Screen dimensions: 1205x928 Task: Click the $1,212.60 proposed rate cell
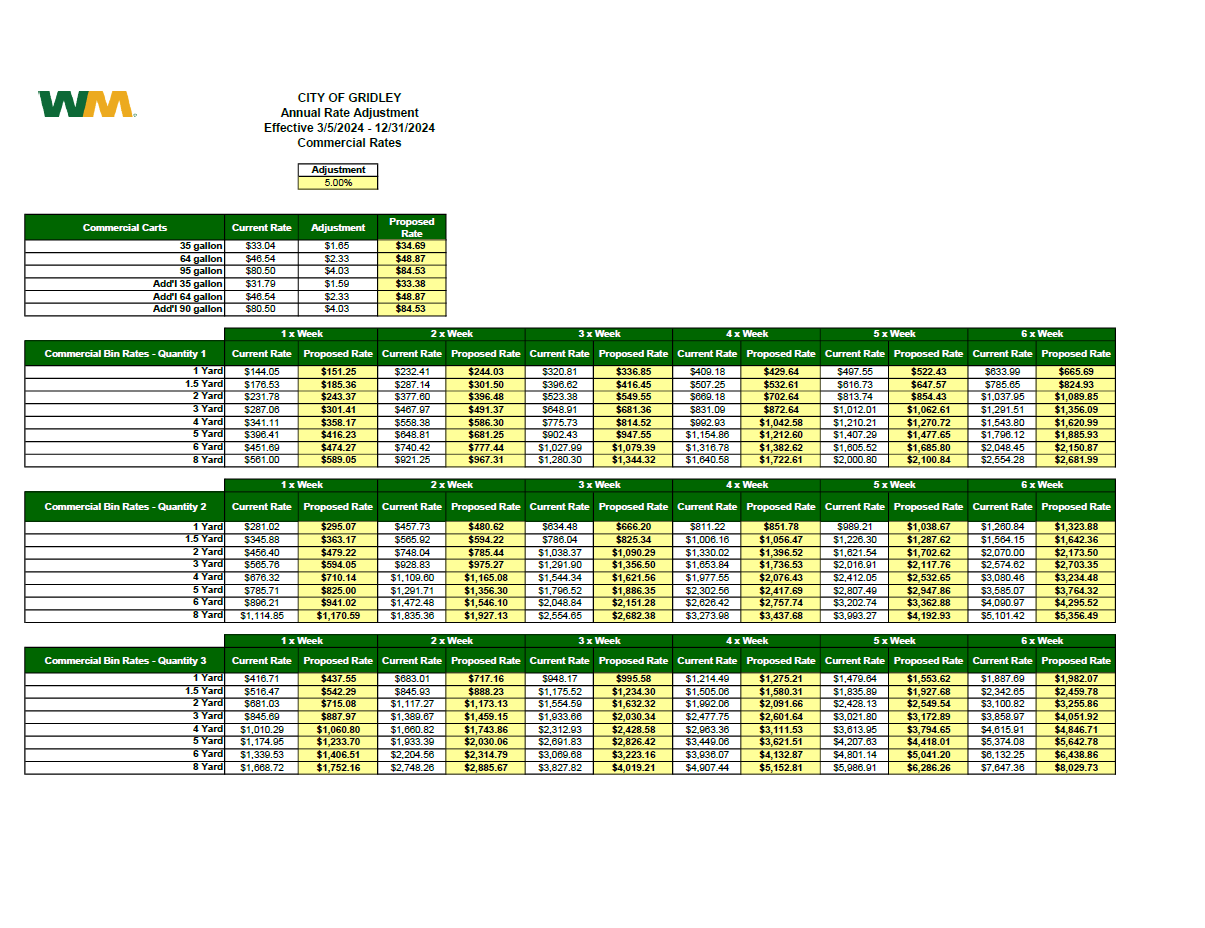click(x=780, y=435)
